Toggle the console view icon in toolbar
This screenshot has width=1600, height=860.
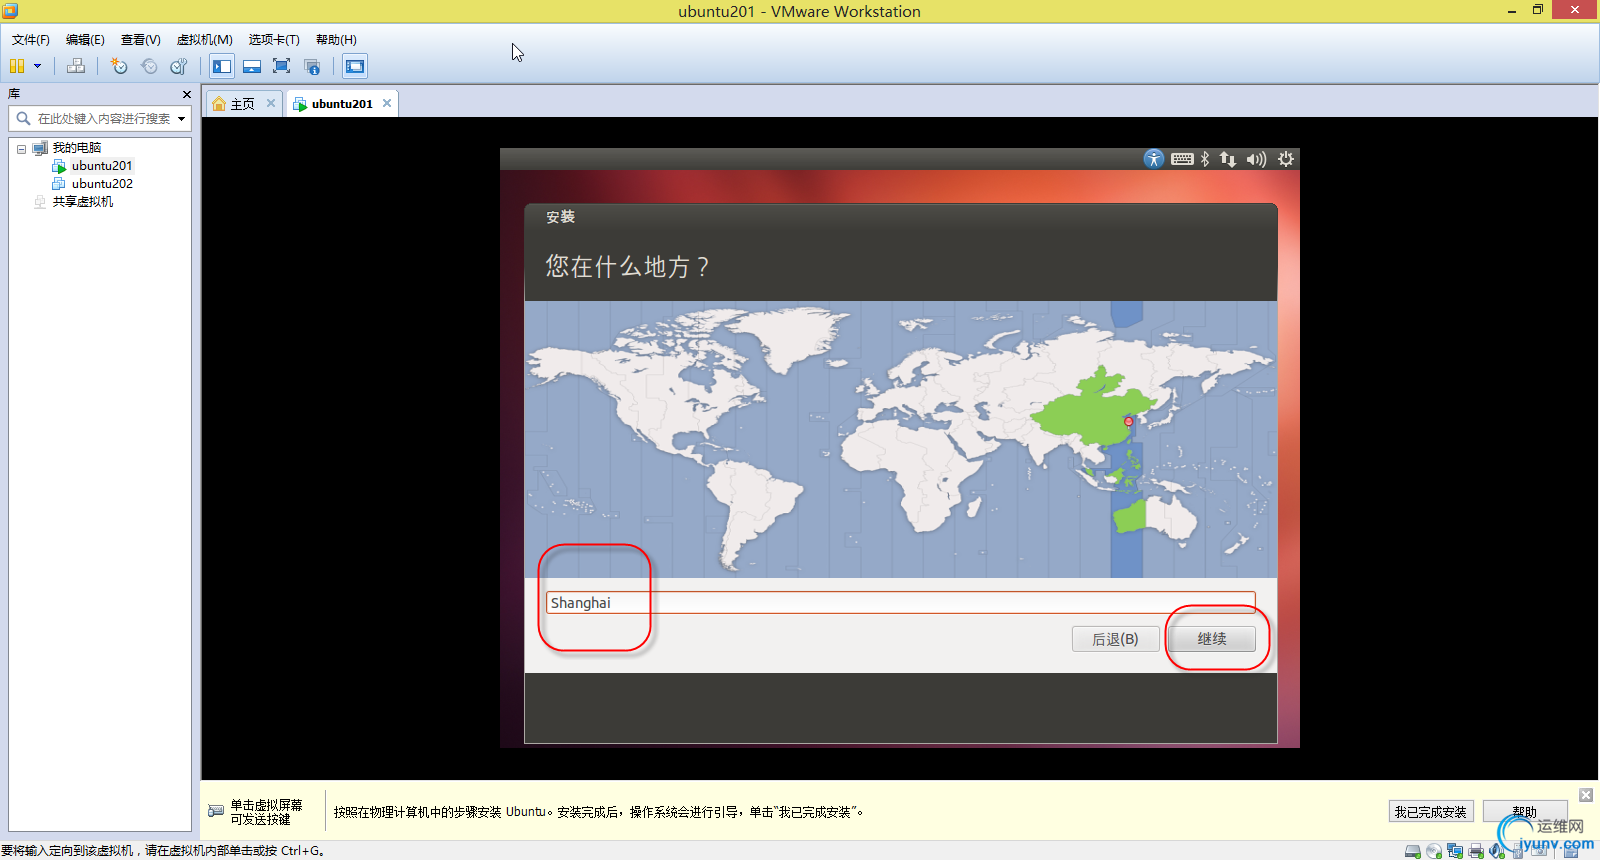355,66
